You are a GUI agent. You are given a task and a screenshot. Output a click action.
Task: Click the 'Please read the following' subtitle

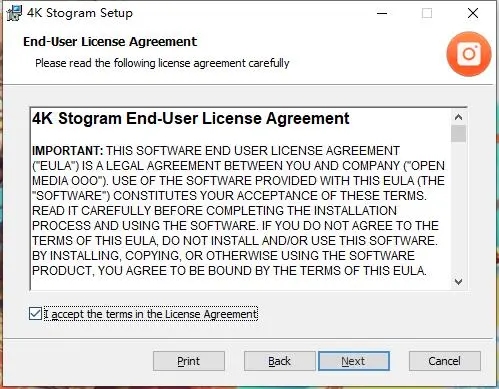[162, 63]
